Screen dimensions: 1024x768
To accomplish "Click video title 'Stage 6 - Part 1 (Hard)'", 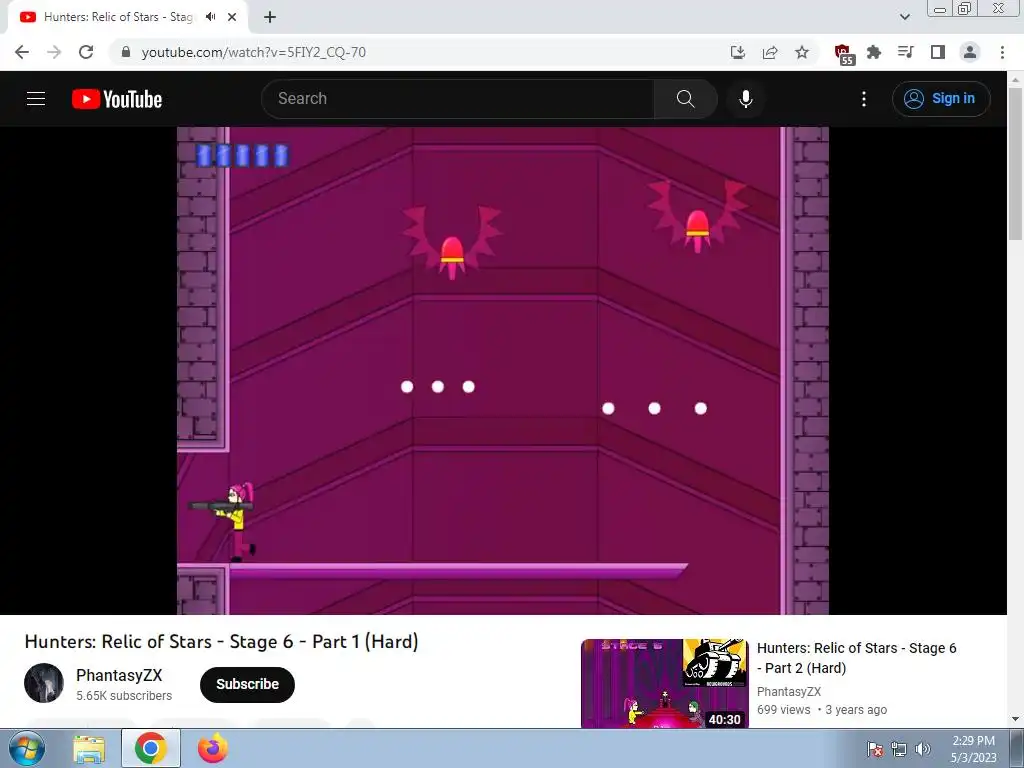I will [x=221, y=641].
